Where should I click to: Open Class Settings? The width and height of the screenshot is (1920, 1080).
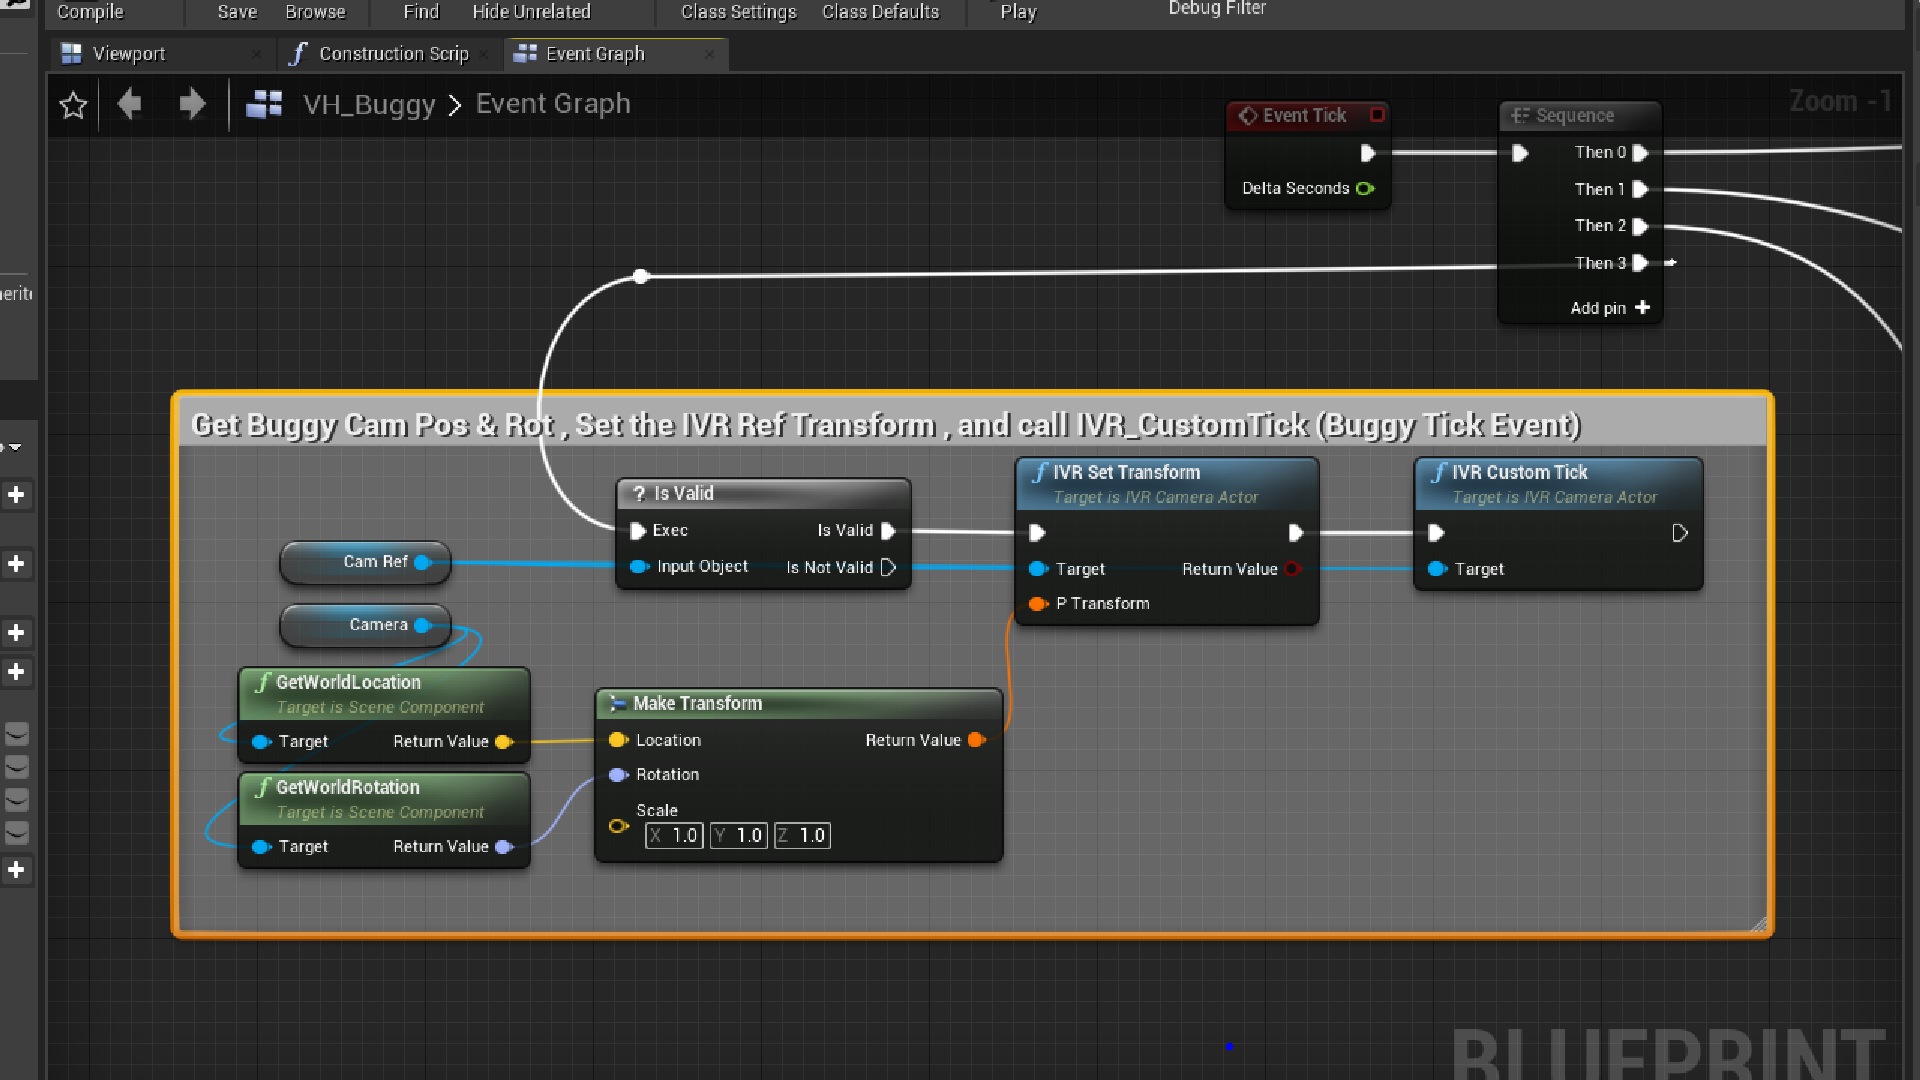pos(738,12)
